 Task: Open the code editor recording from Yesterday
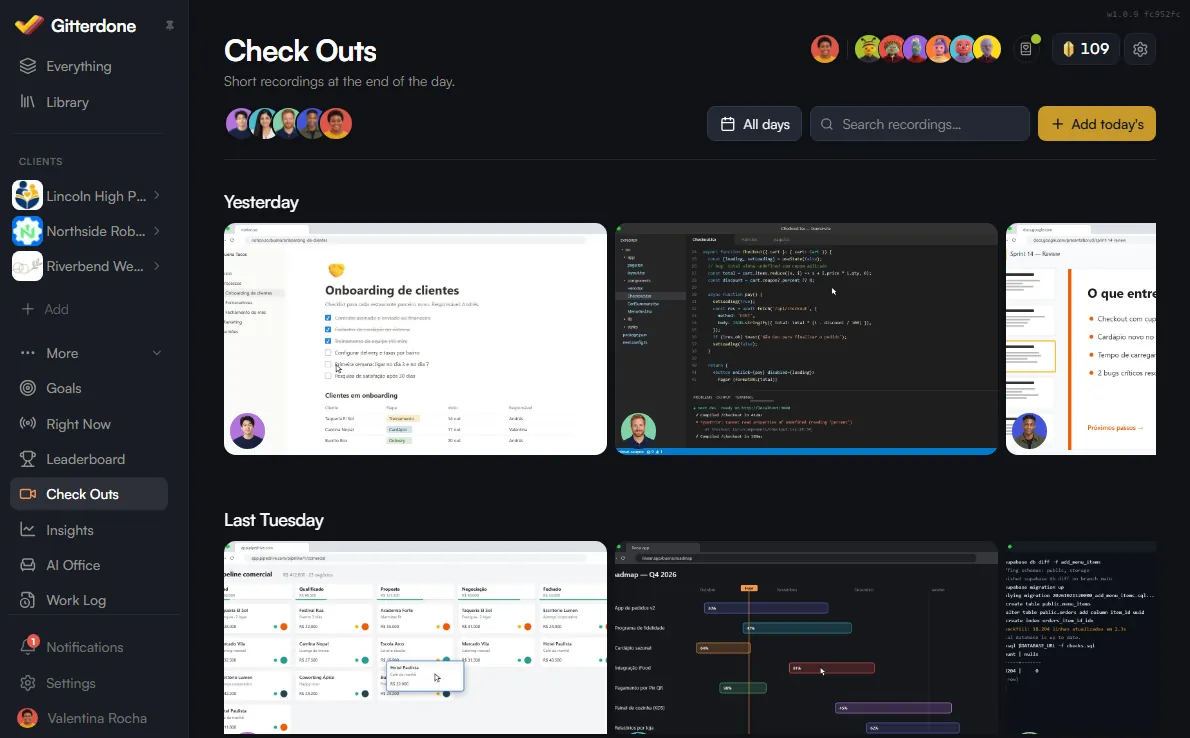point(806,339)
